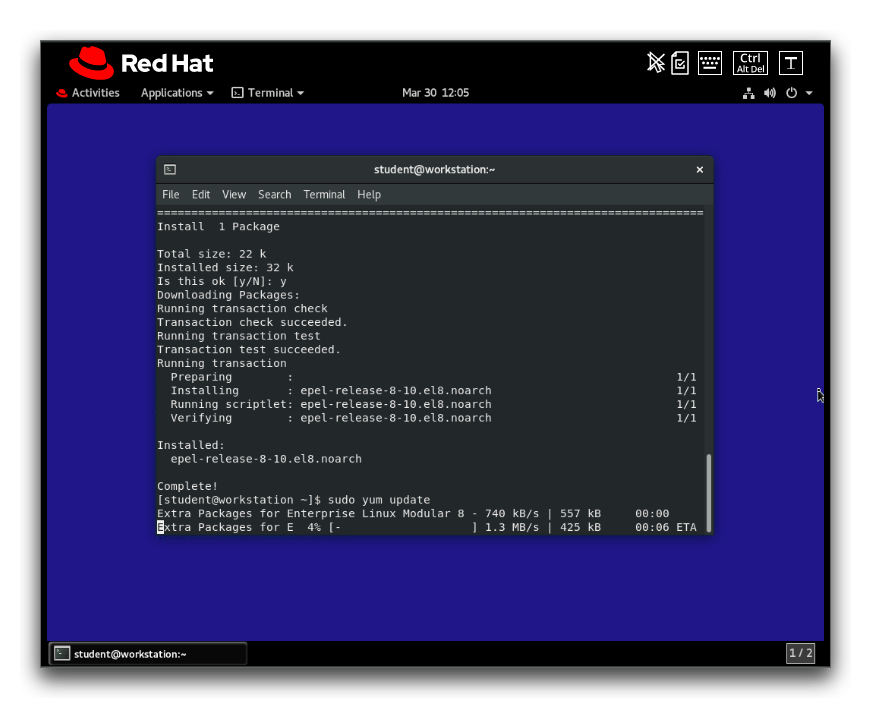
Task: Click the 'Running transaction test' line
Action: point(238,336)
